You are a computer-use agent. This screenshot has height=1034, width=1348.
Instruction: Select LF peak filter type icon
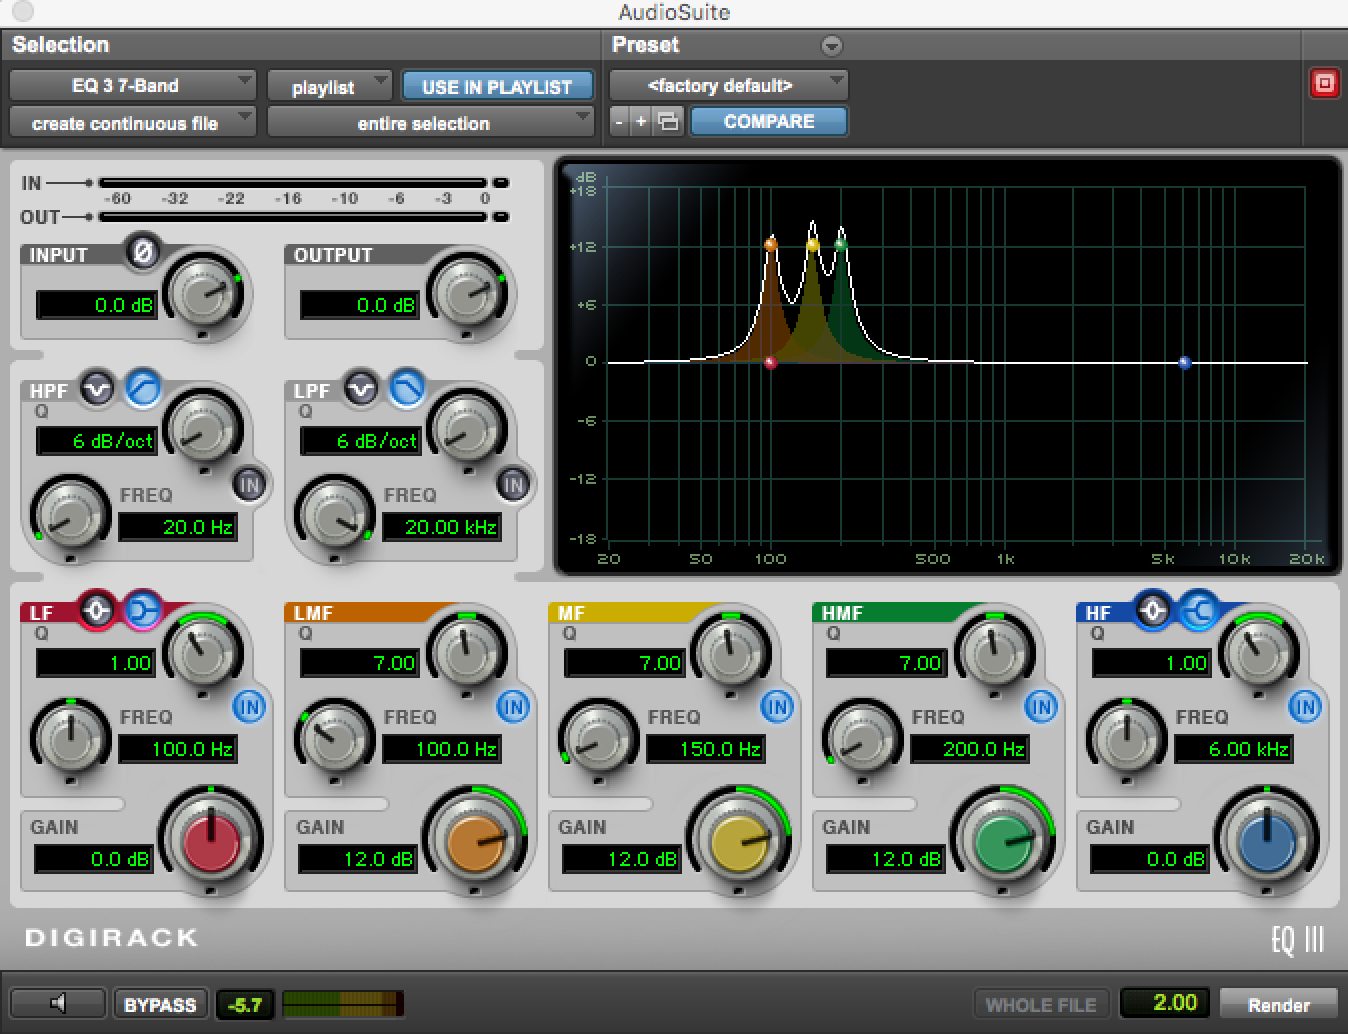97,610
